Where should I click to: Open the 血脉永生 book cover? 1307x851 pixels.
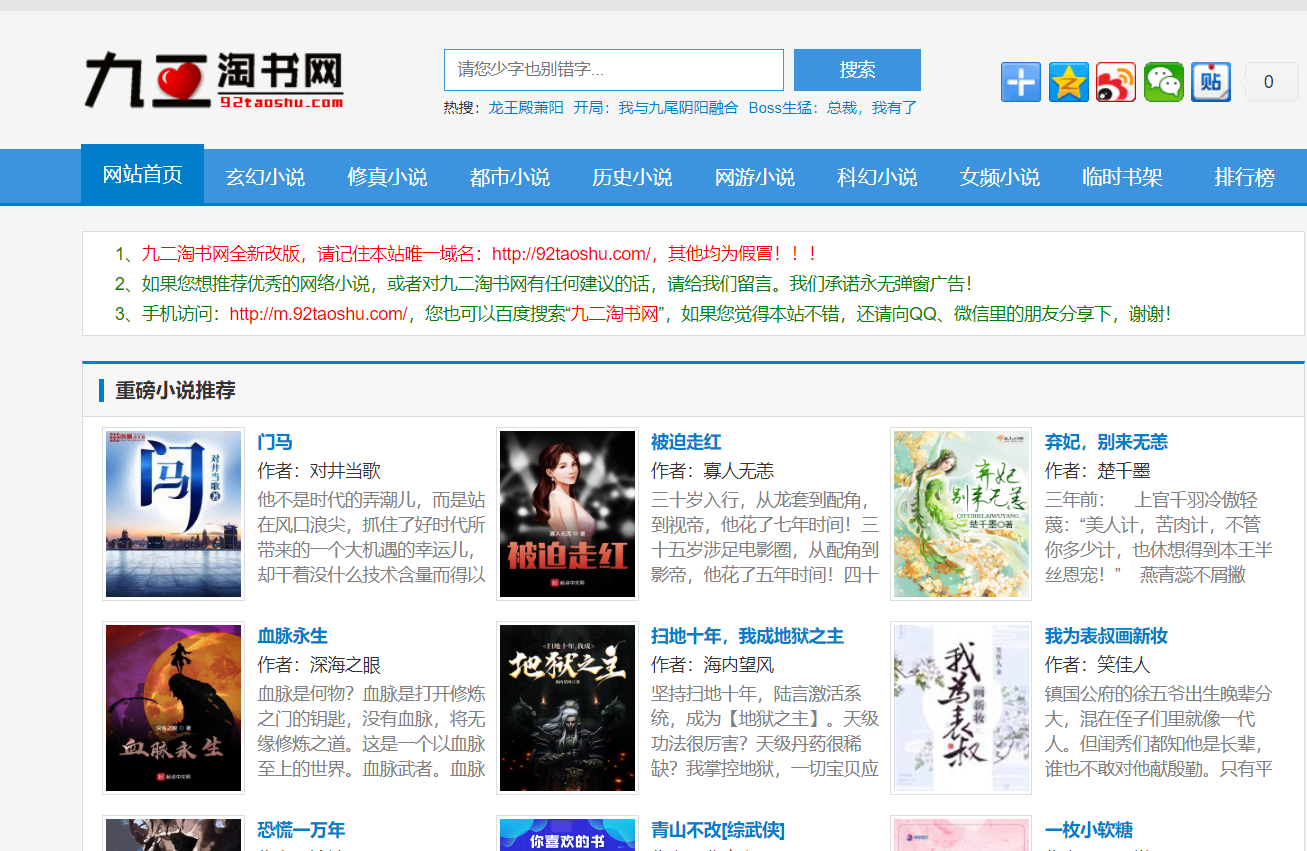(x=174, y=708)
